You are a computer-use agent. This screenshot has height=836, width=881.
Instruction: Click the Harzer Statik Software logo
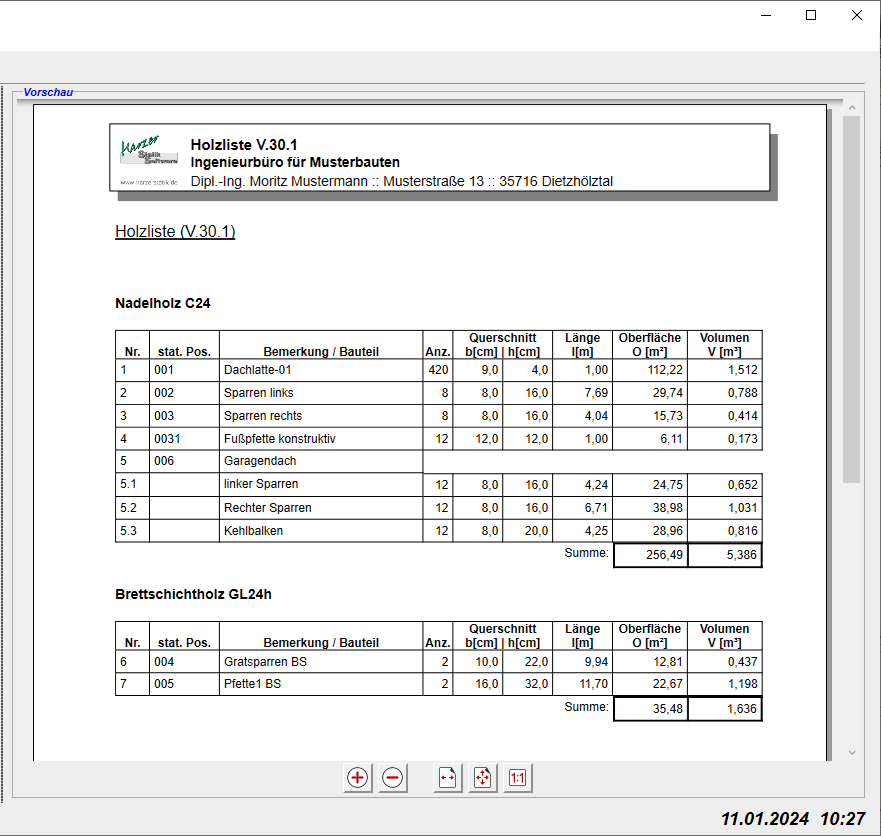pyautogui.click(x=149, y=159)
